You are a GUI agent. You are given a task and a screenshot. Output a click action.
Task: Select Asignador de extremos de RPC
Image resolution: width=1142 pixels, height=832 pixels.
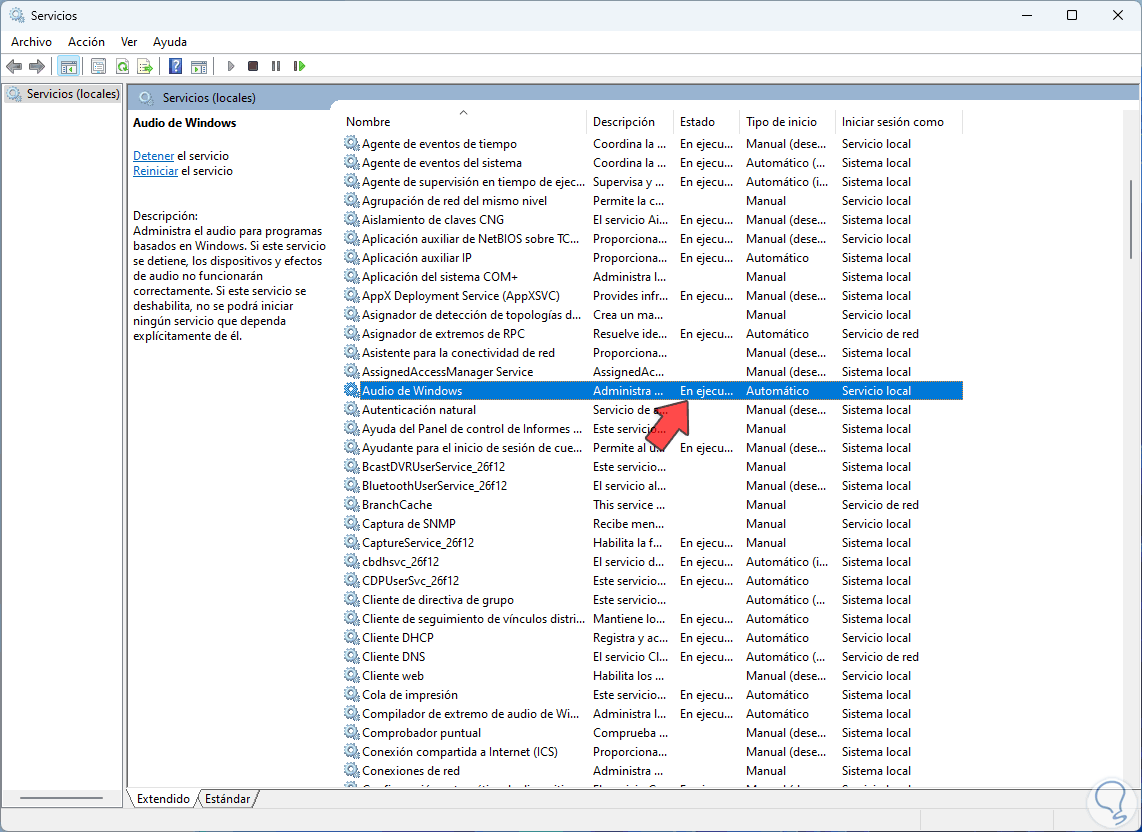click(443, 333)
